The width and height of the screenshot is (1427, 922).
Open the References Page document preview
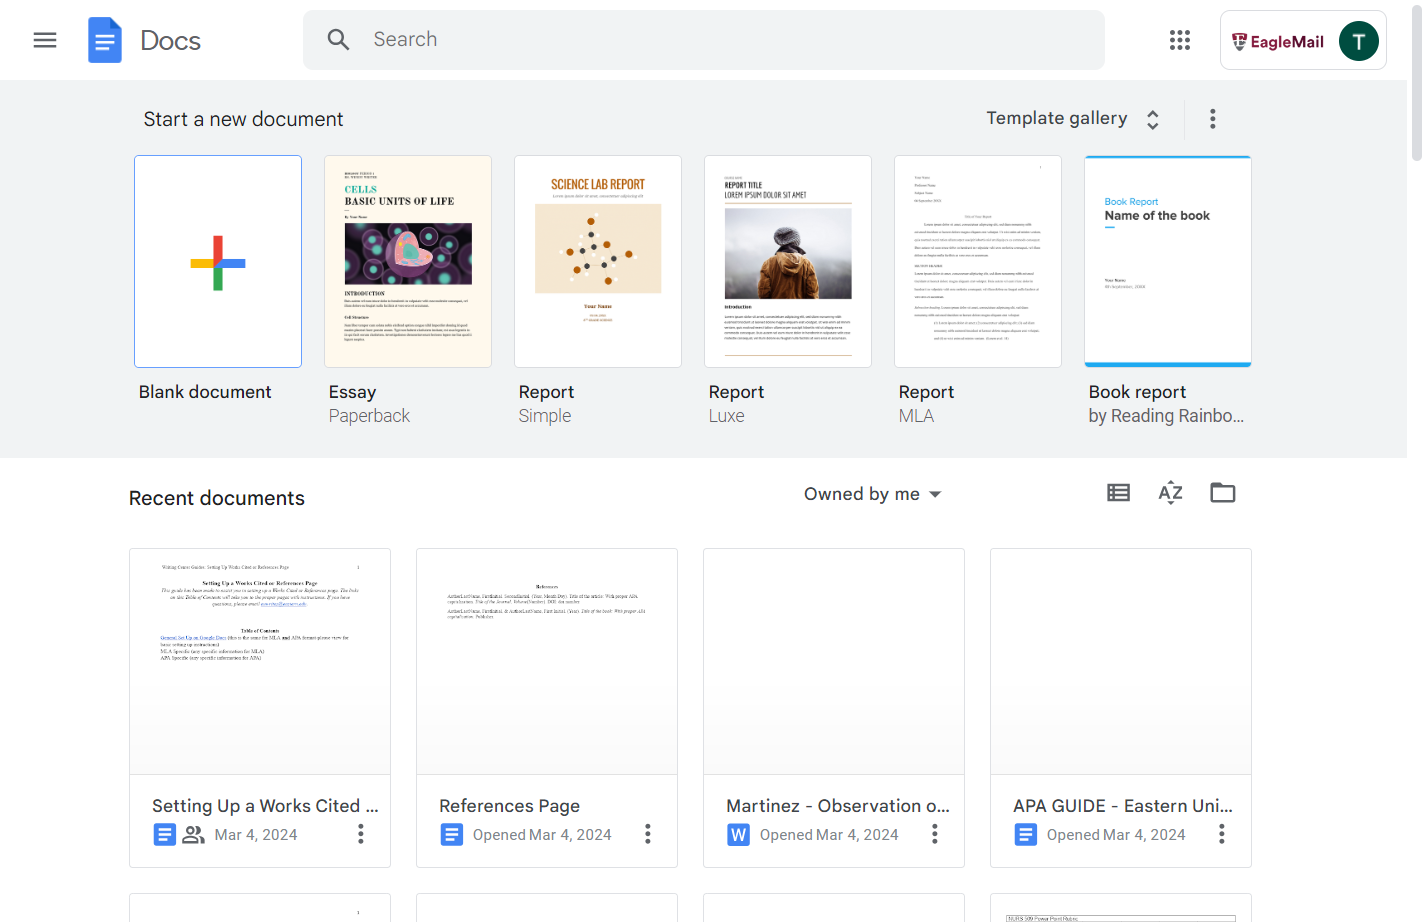[x=547, y=662]
